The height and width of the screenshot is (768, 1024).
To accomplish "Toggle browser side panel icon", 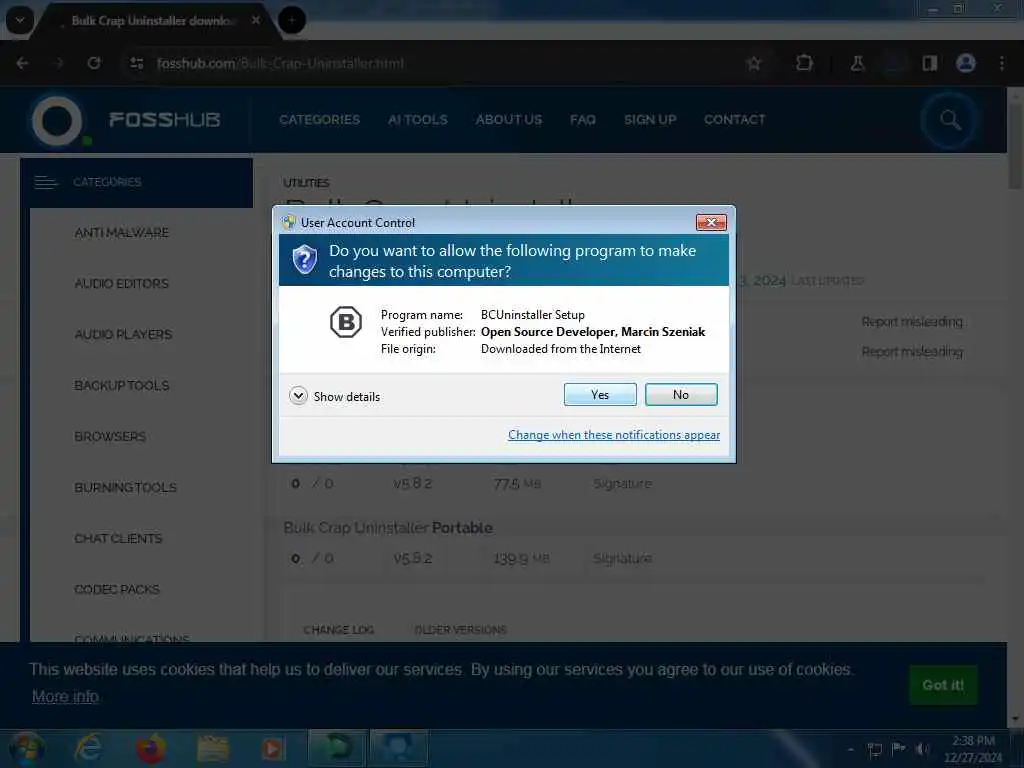I will [x=930, y=63].
